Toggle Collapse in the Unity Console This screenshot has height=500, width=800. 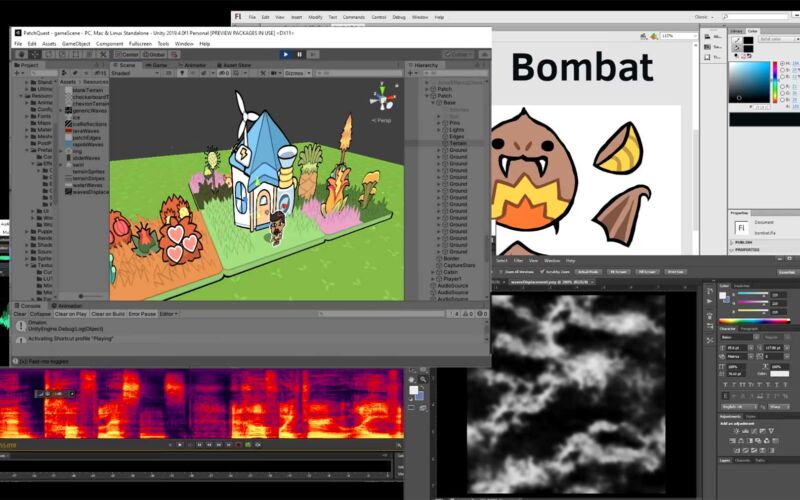pos(39,314)
